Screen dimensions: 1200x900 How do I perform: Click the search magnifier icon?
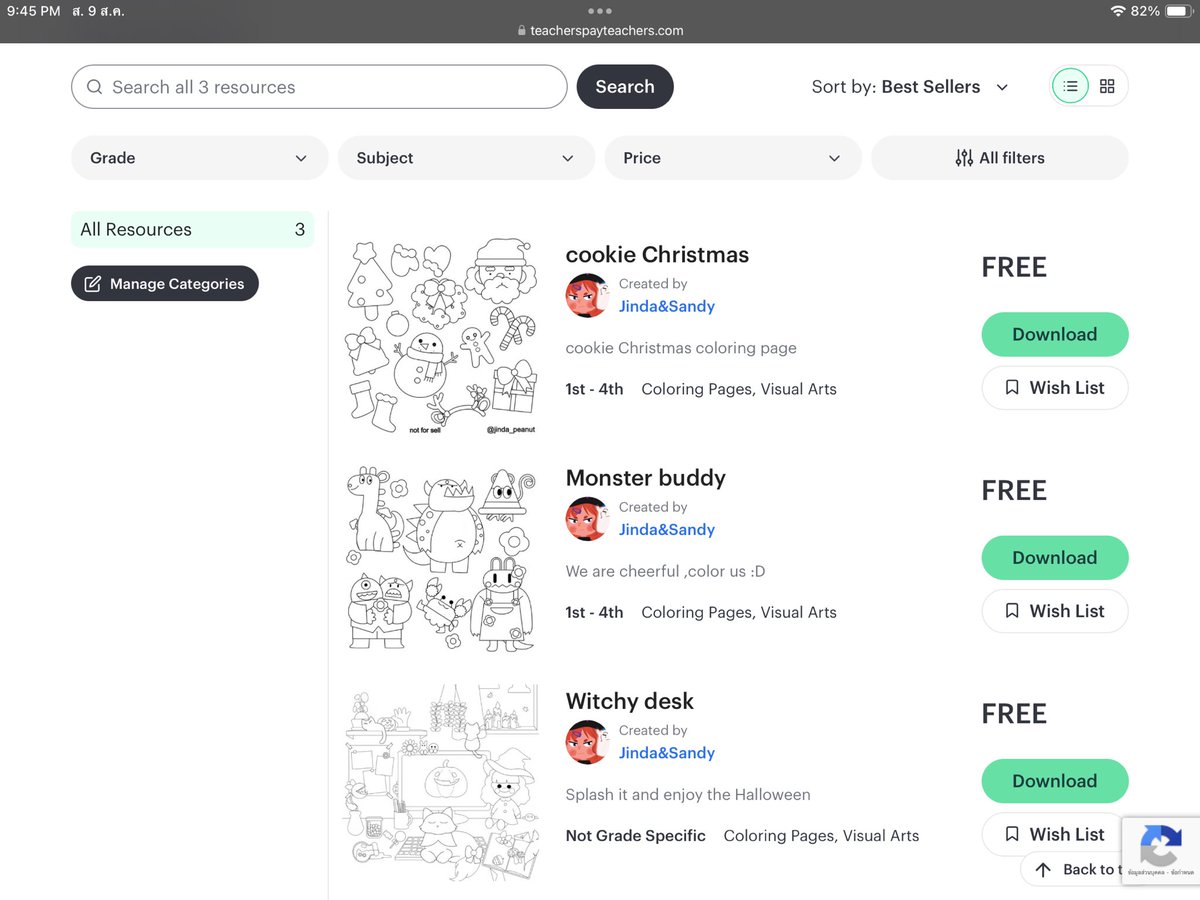pyautogui.click(x=95, y=87)
